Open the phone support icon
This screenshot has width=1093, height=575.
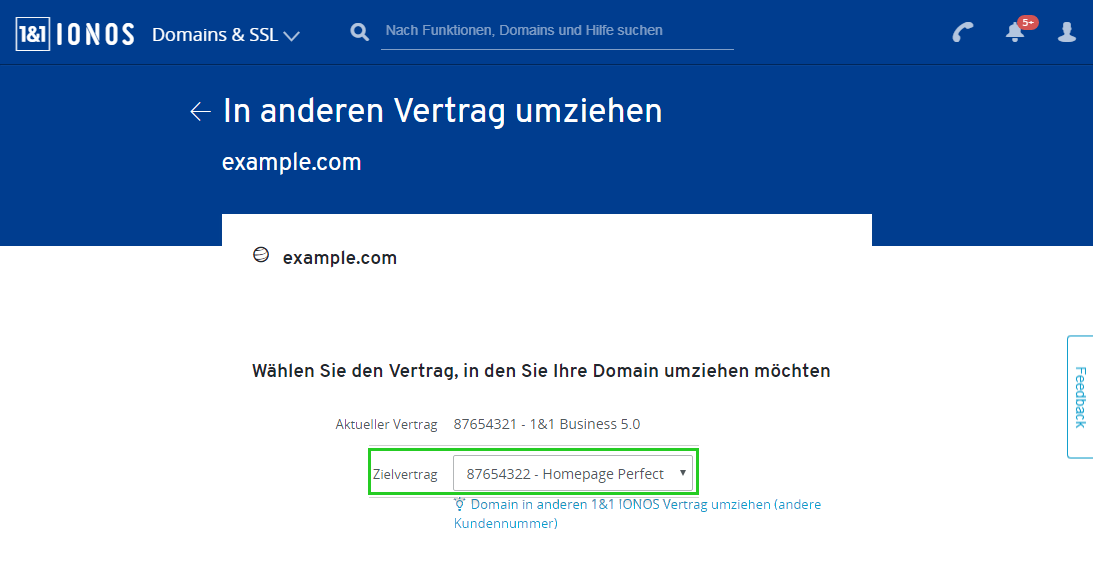(963, 32)
